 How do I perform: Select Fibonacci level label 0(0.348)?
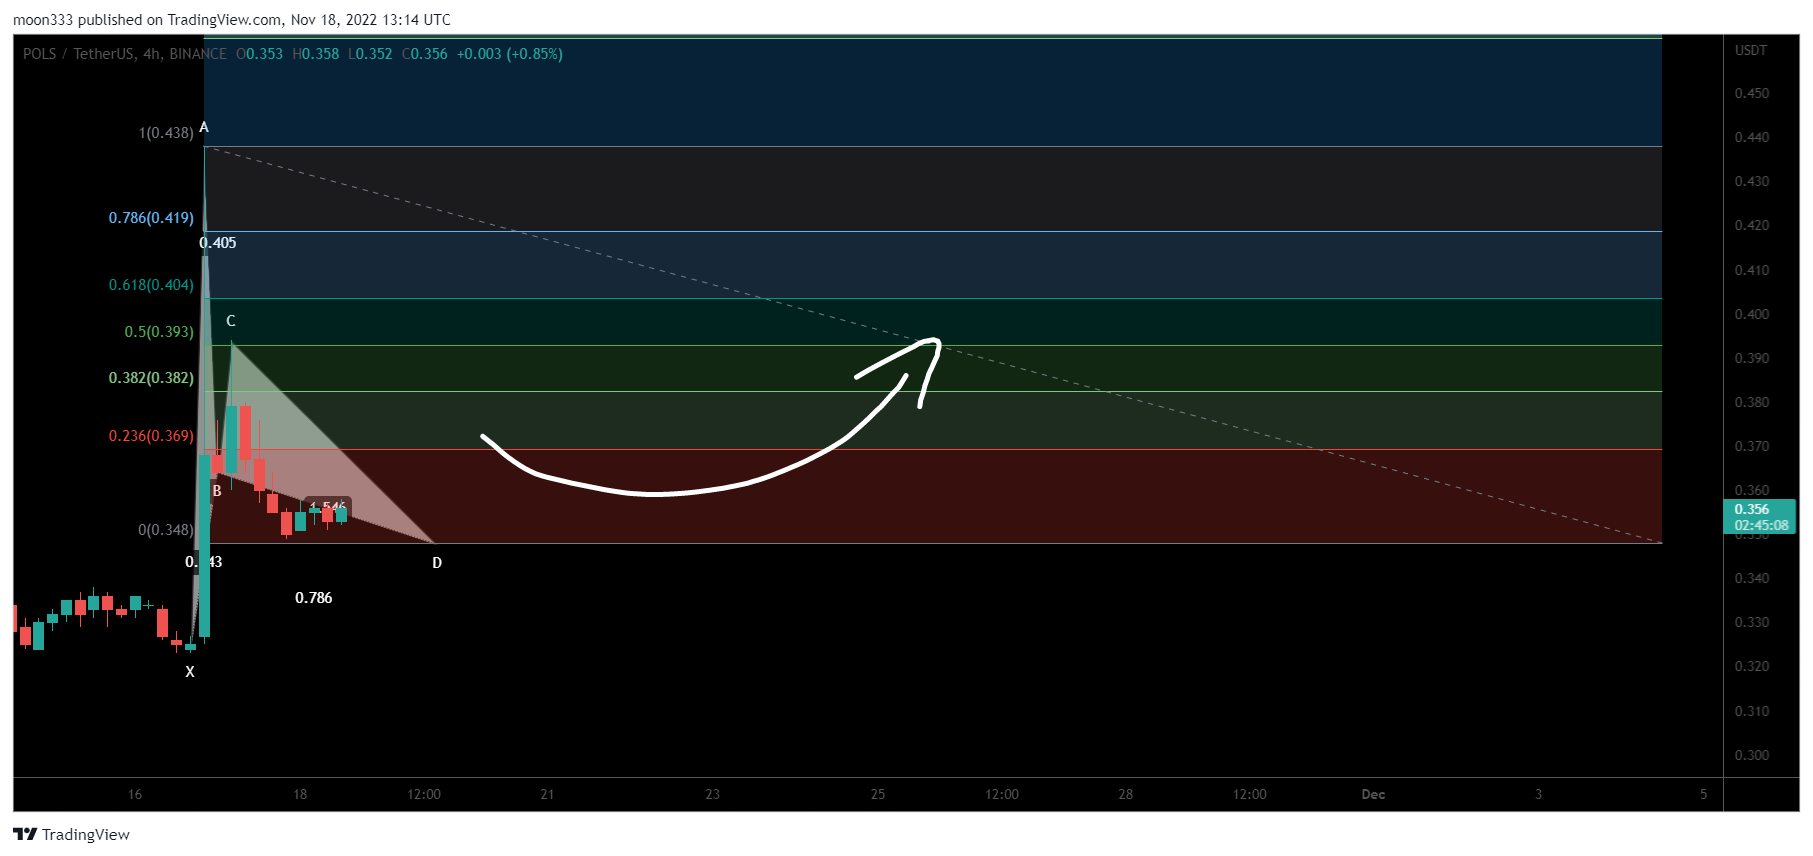[166, 530]
